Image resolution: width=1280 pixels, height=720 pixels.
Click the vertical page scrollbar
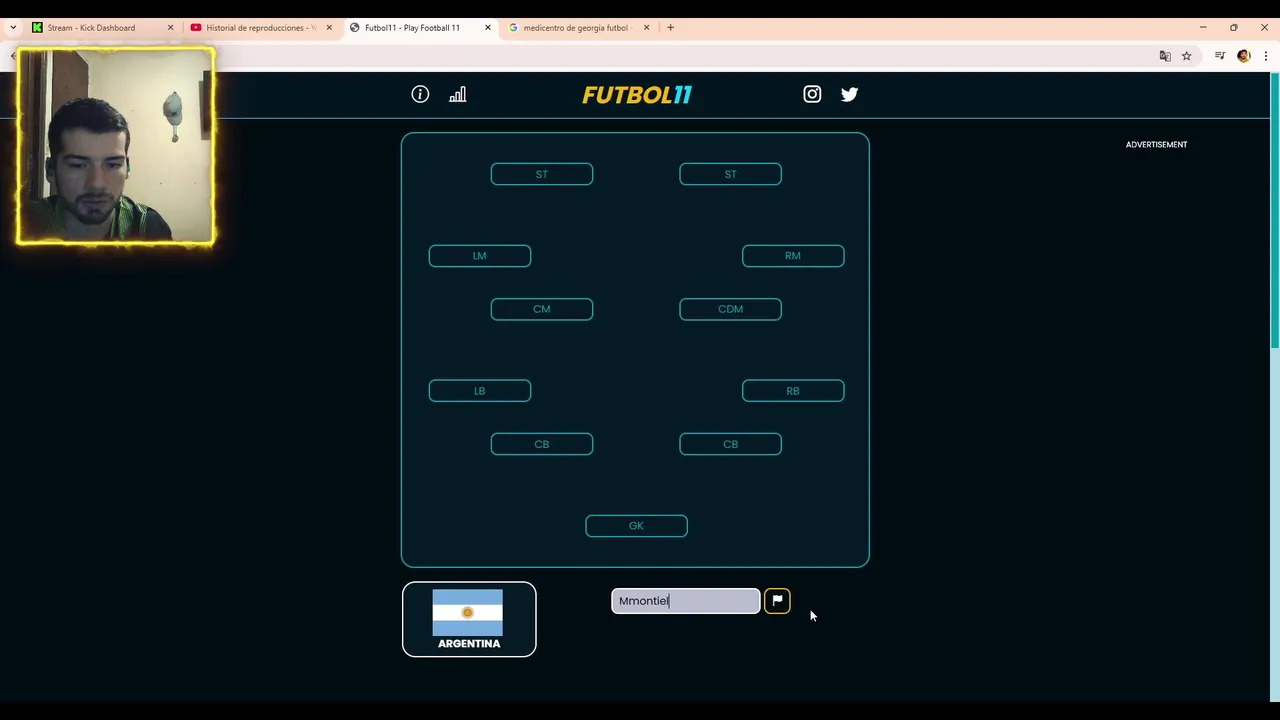coord(1274,212)
